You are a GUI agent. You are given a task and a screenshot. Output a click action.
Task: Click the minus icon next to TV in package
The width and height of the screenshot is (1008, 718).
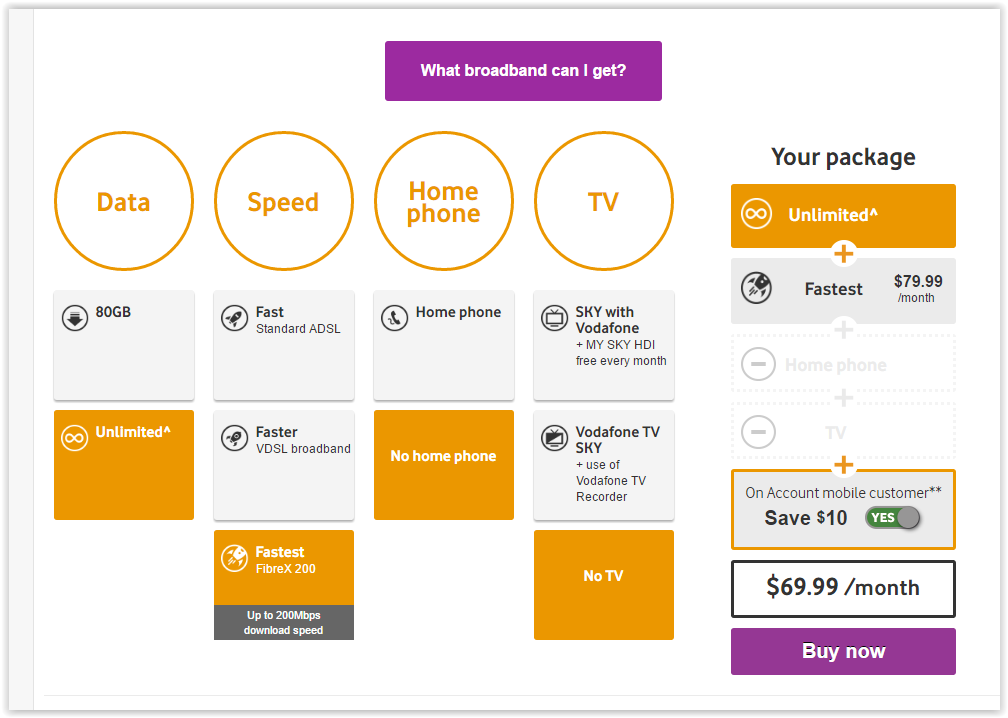coord(759,431)
